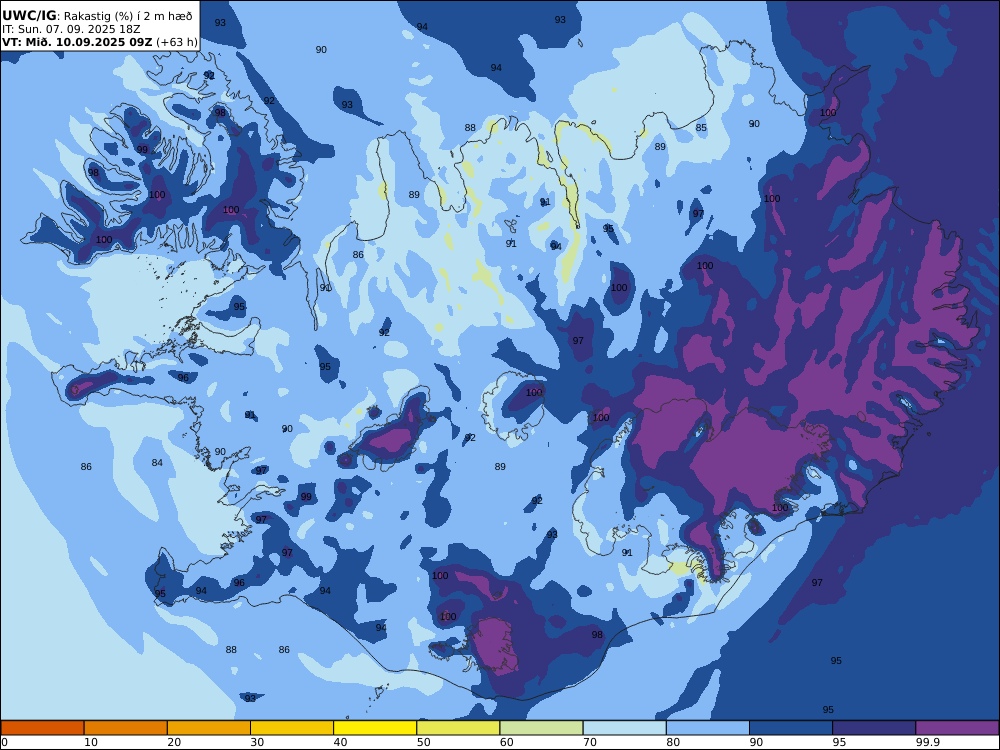This screenshot has width=1000, height=750.
Task: Click the dark orange 0–10 legend swatch
Action: [42, 728]
